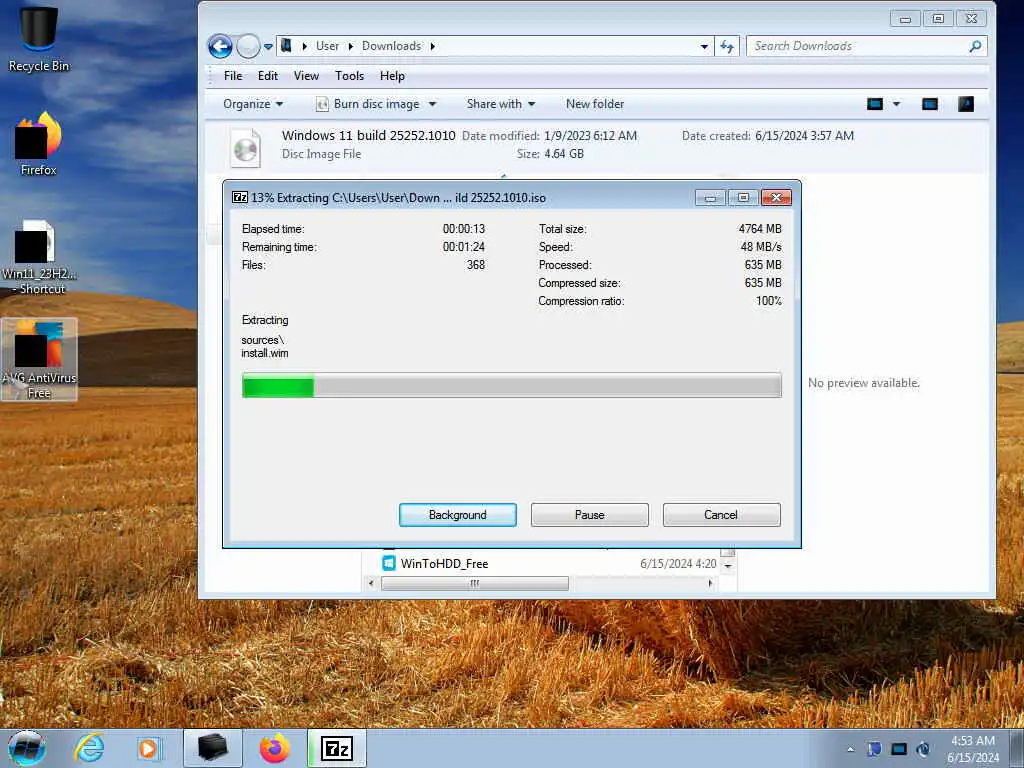Open the Recycle Bin desktop icon

(x=38, y=39)
